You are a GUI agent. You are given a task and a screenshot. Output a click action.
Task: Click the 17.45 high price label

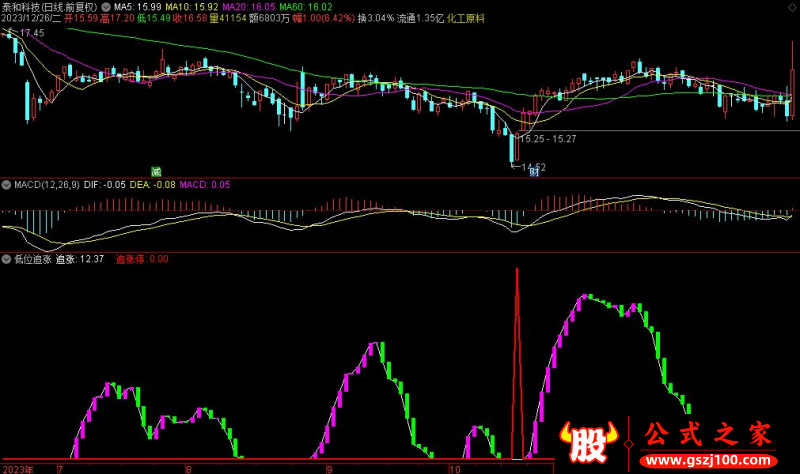point(32,33)
